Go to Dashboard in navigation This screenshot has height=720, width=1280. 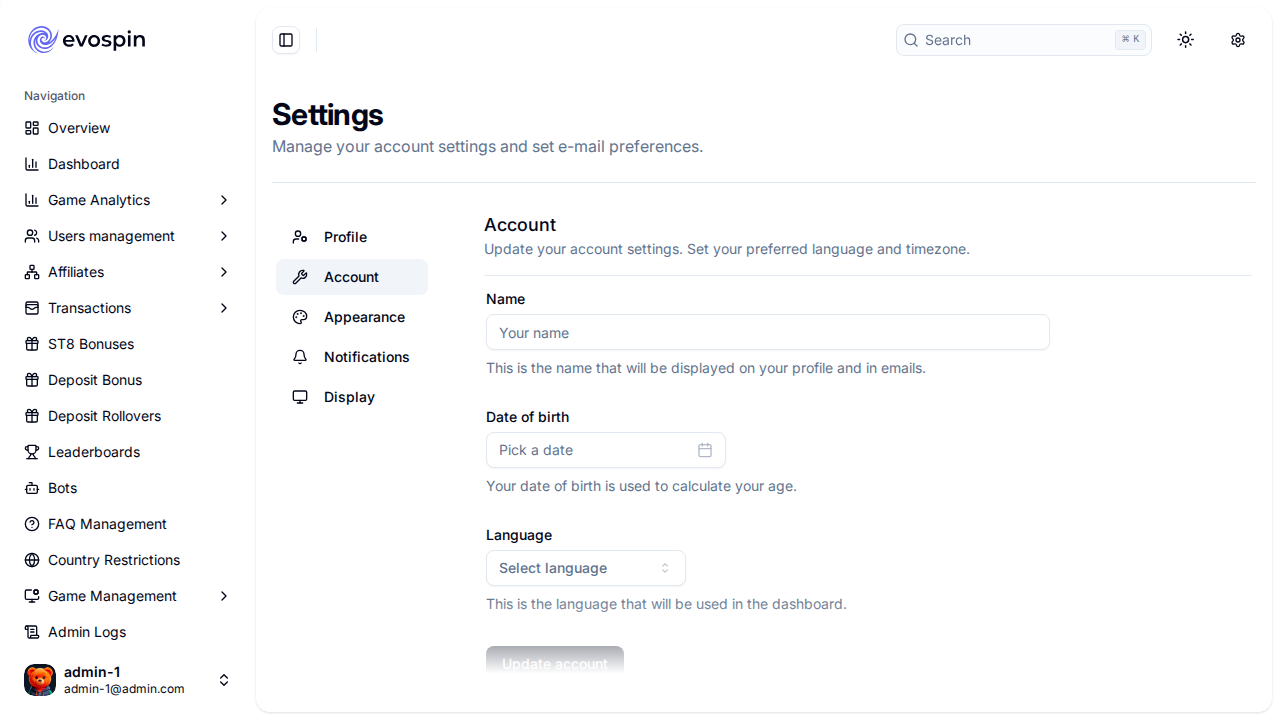(128, 164)
